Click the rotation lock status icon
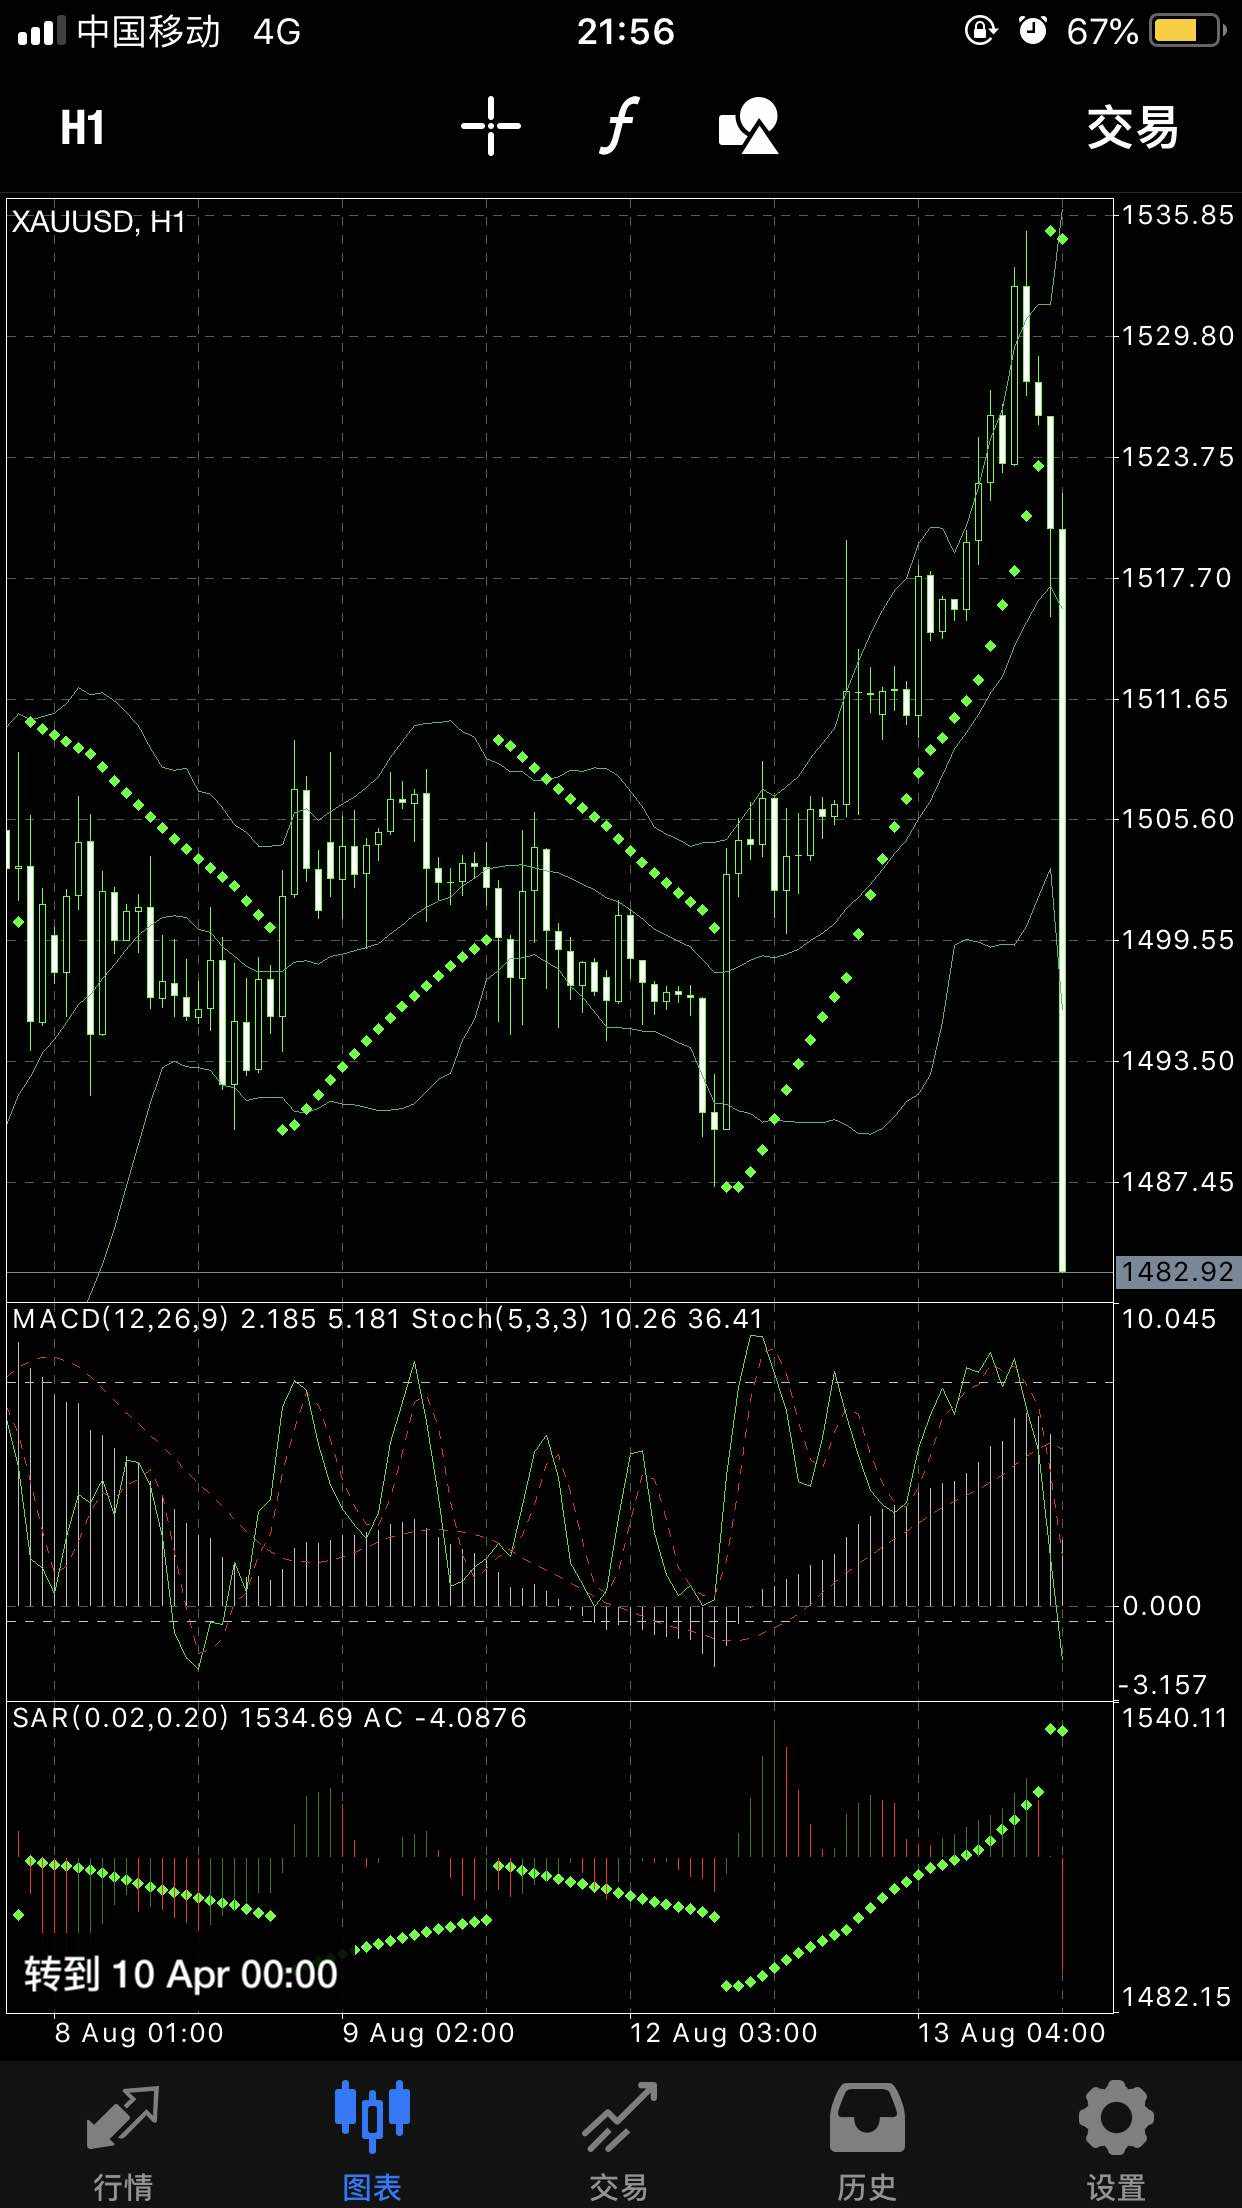 980,31
